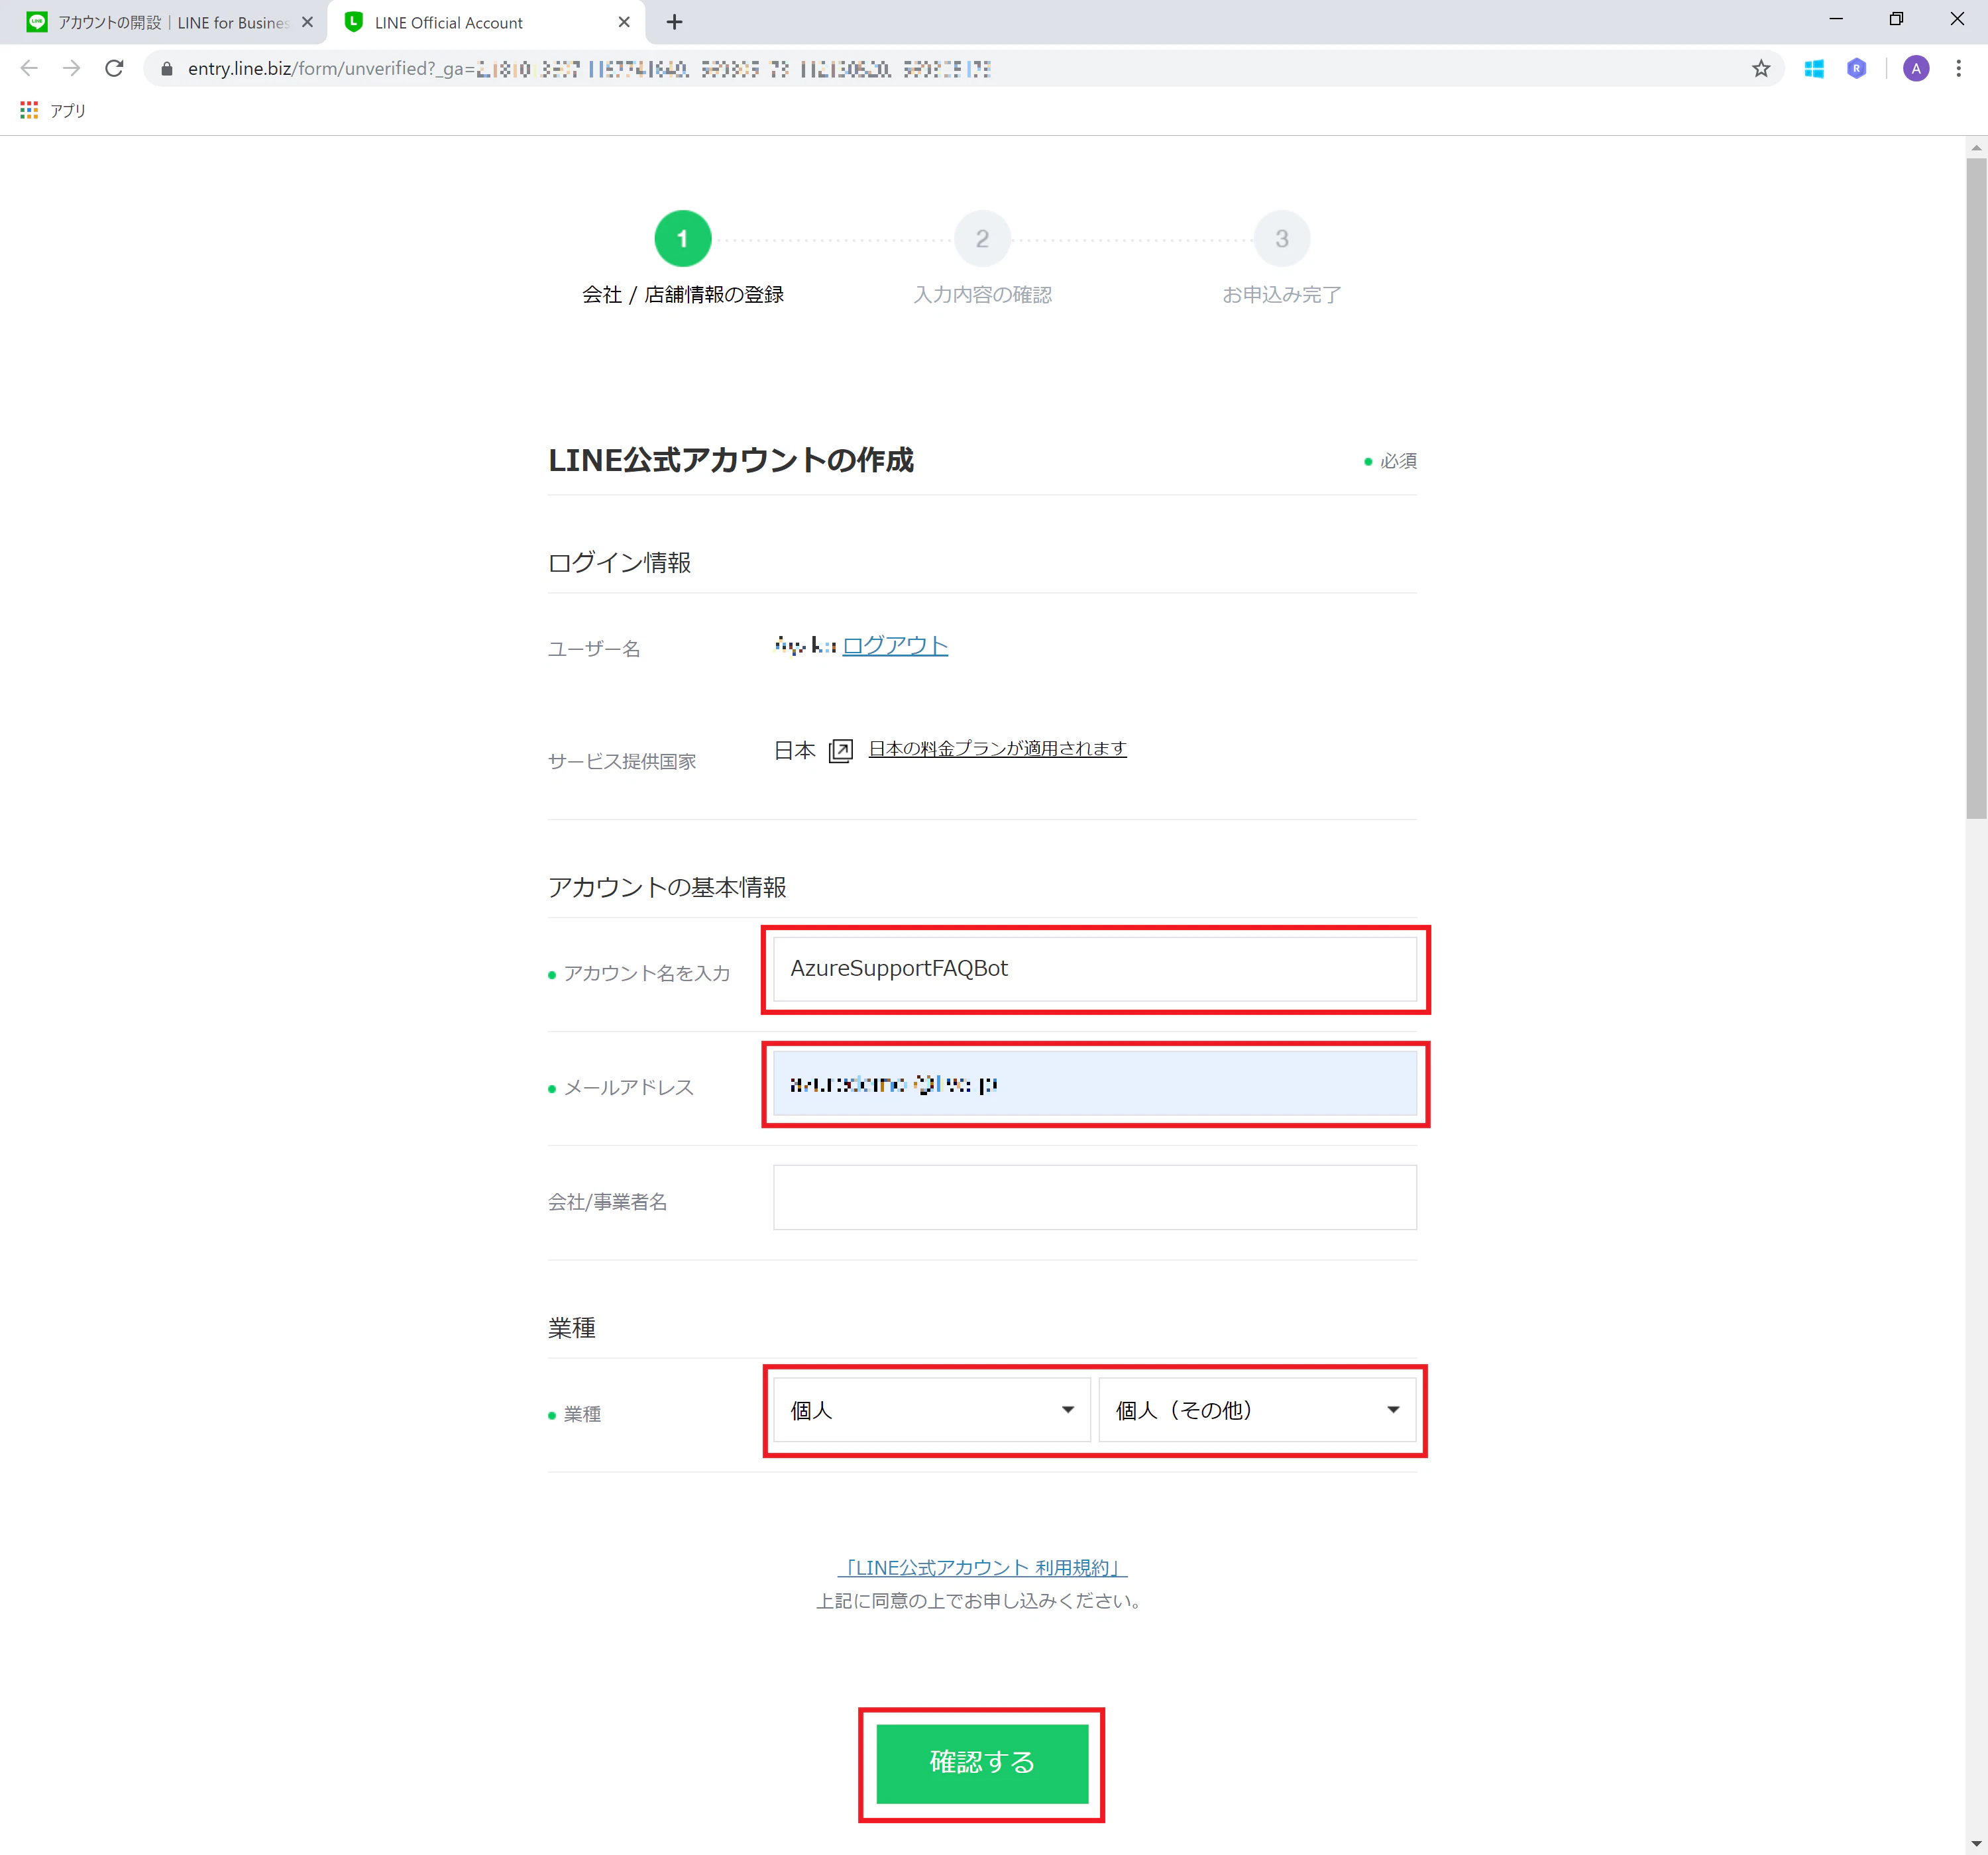The width and height of the screenshot is (1988, 1855).
Task: Bookmark this page with the star icon
Action: (x=1760, y=68)
